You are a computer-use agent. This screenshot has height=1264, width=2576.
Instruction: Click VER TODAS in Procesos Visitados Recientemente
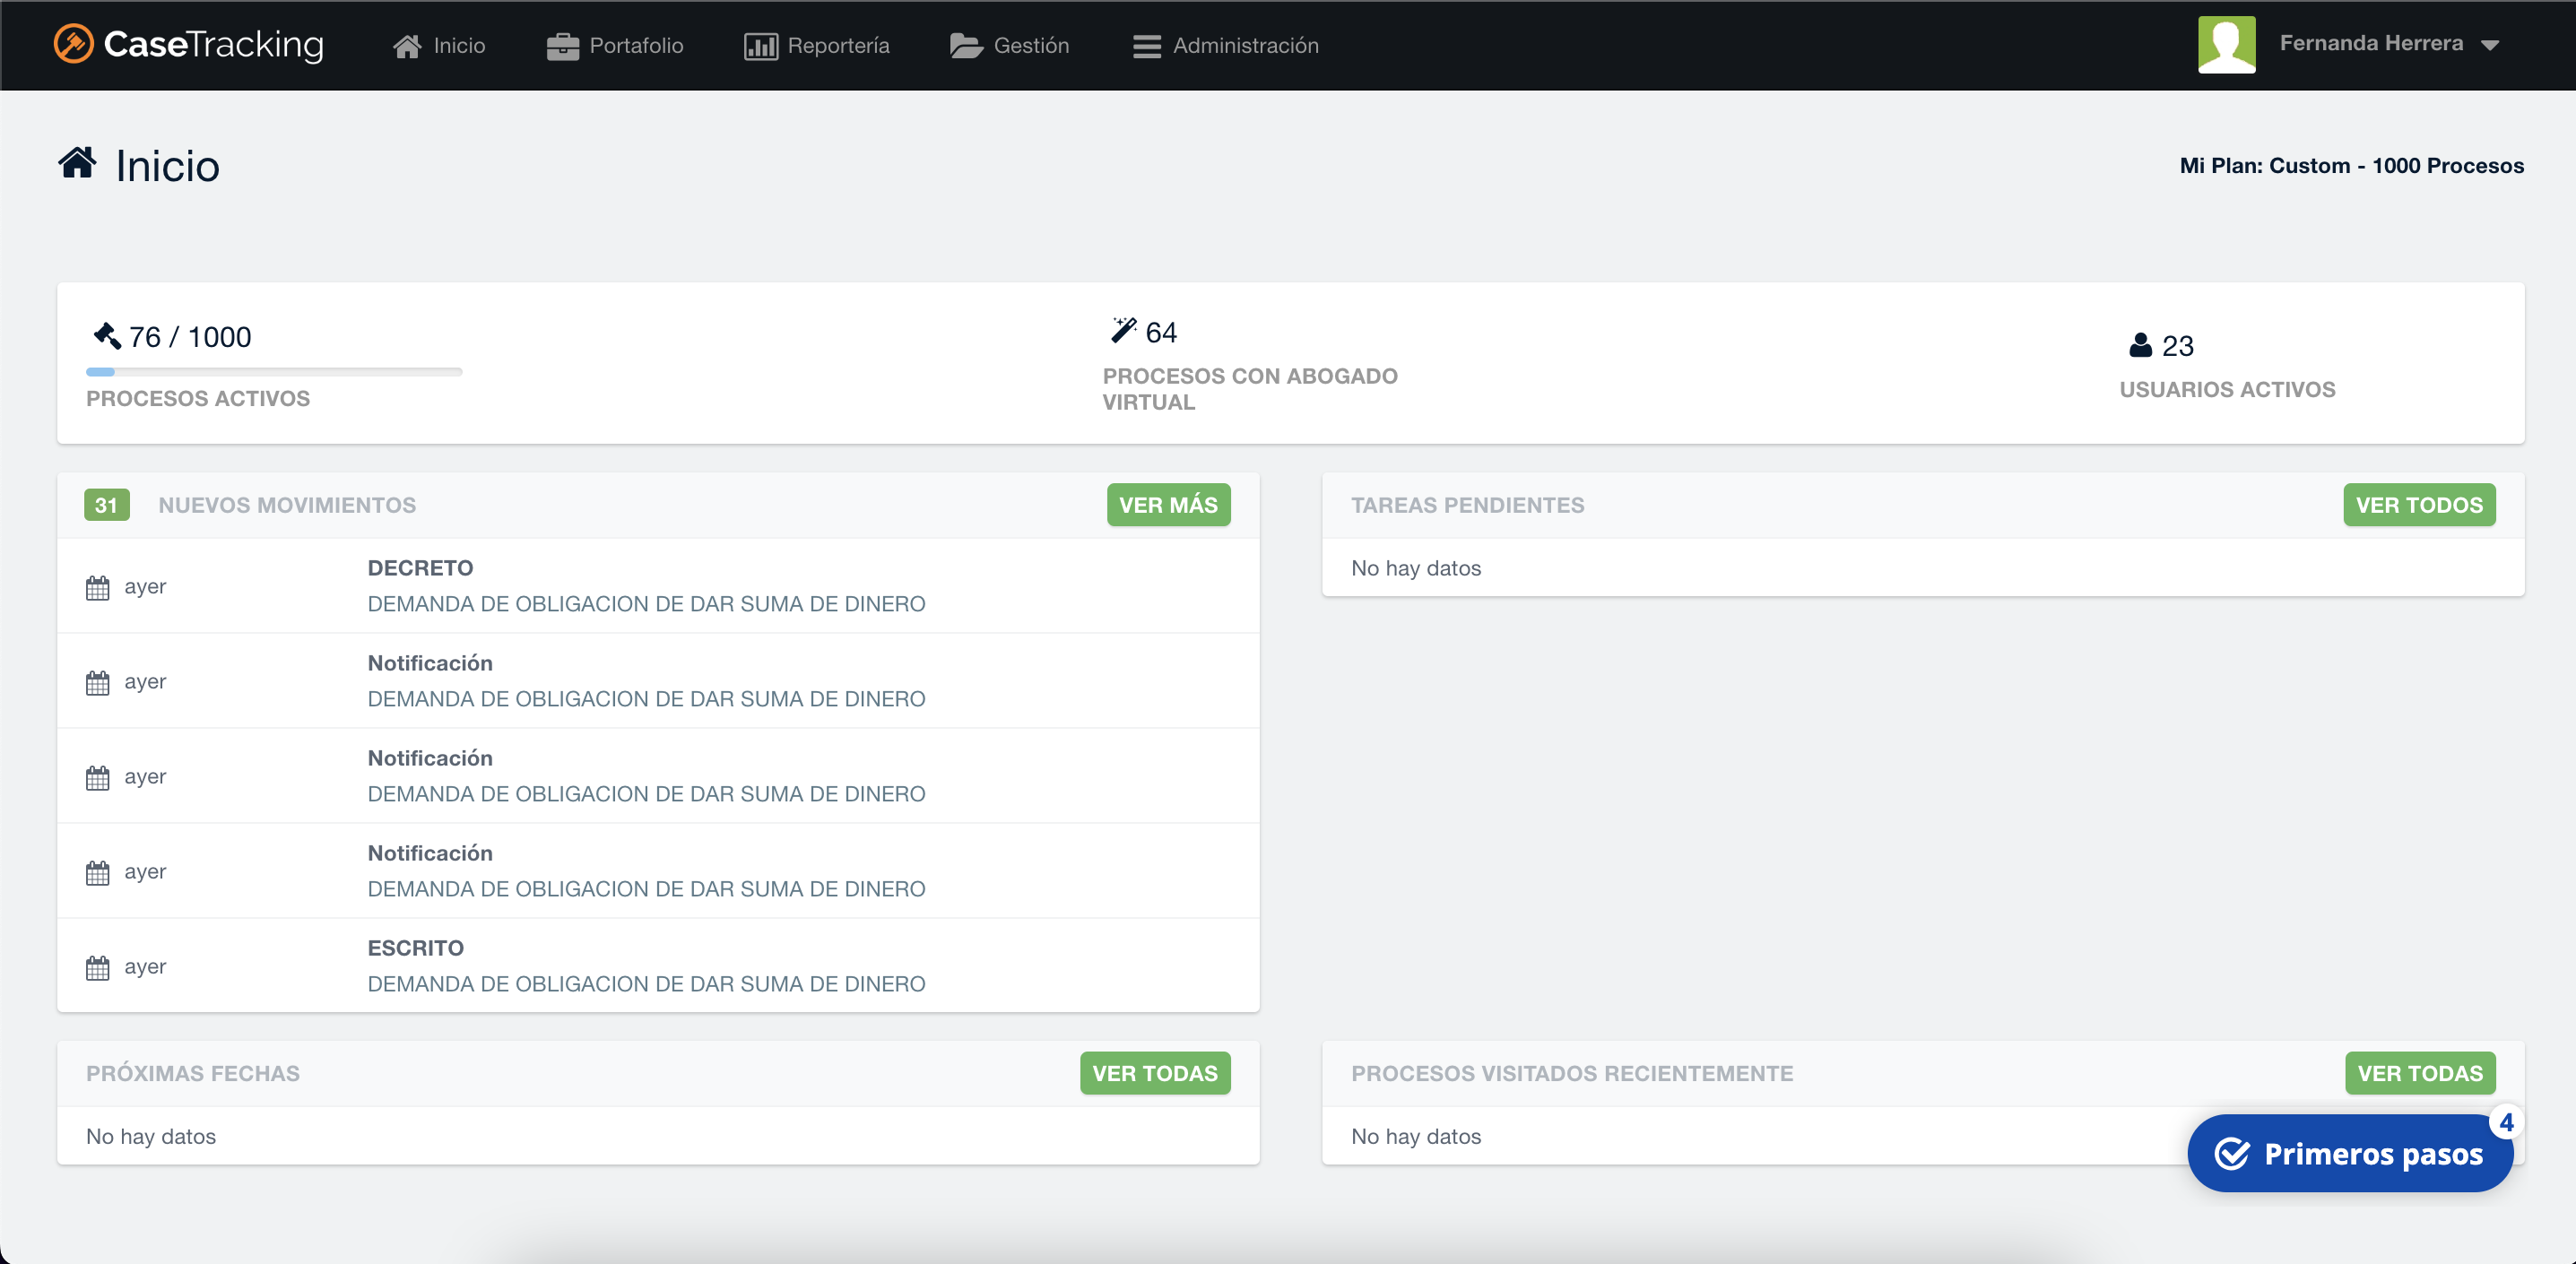[x=2420, y=1073]
